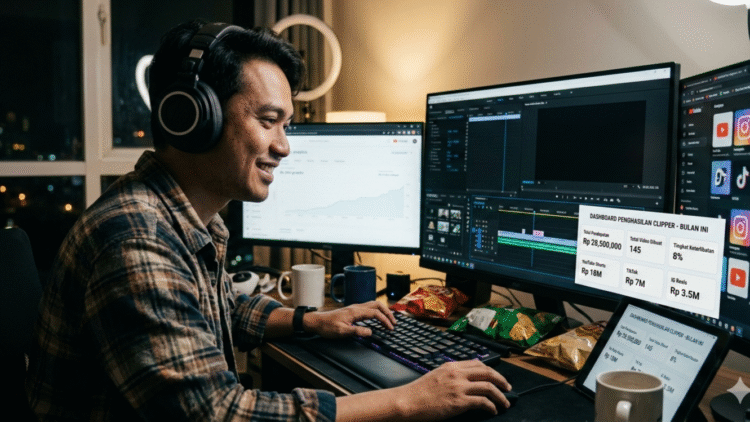The width and height of the screenshot is (750, 422).
Task: Open profile avatar on analytics monitor
Action: 415,141
